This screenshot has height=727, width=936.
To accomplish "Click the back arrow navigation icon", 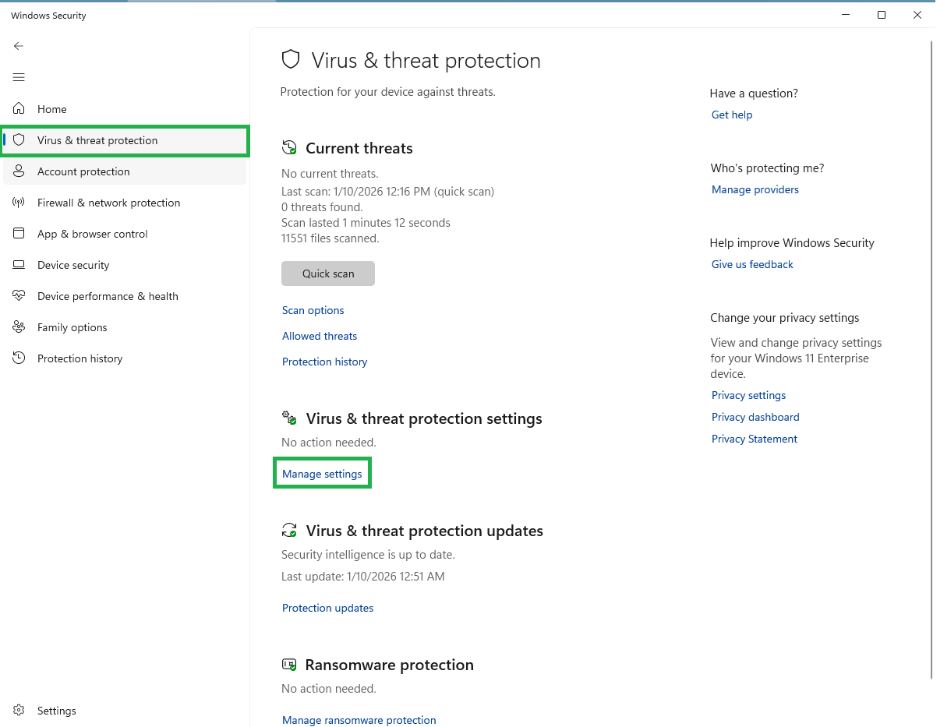I will click(18, 45).
